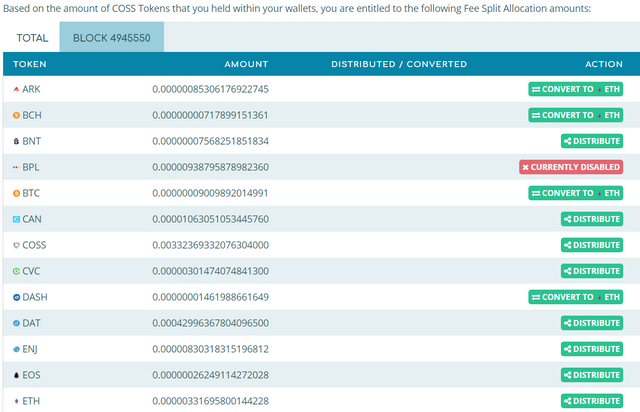Click the BCH token logo icon
Image resolution: width=640 pixels, height=412 pixels.
click(16, 115)
